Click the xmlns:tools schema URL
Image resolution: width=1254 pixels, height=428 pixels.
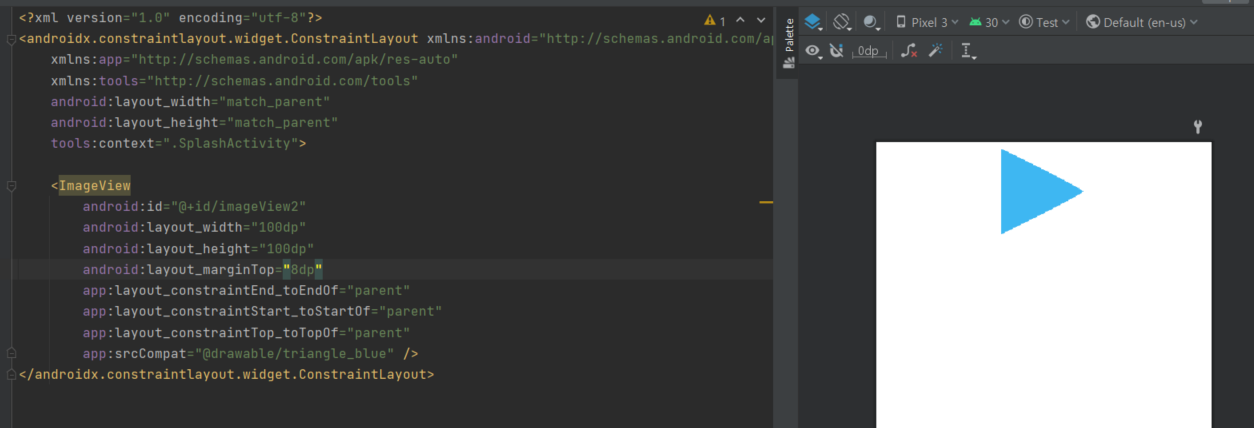(x=283, y=81)
